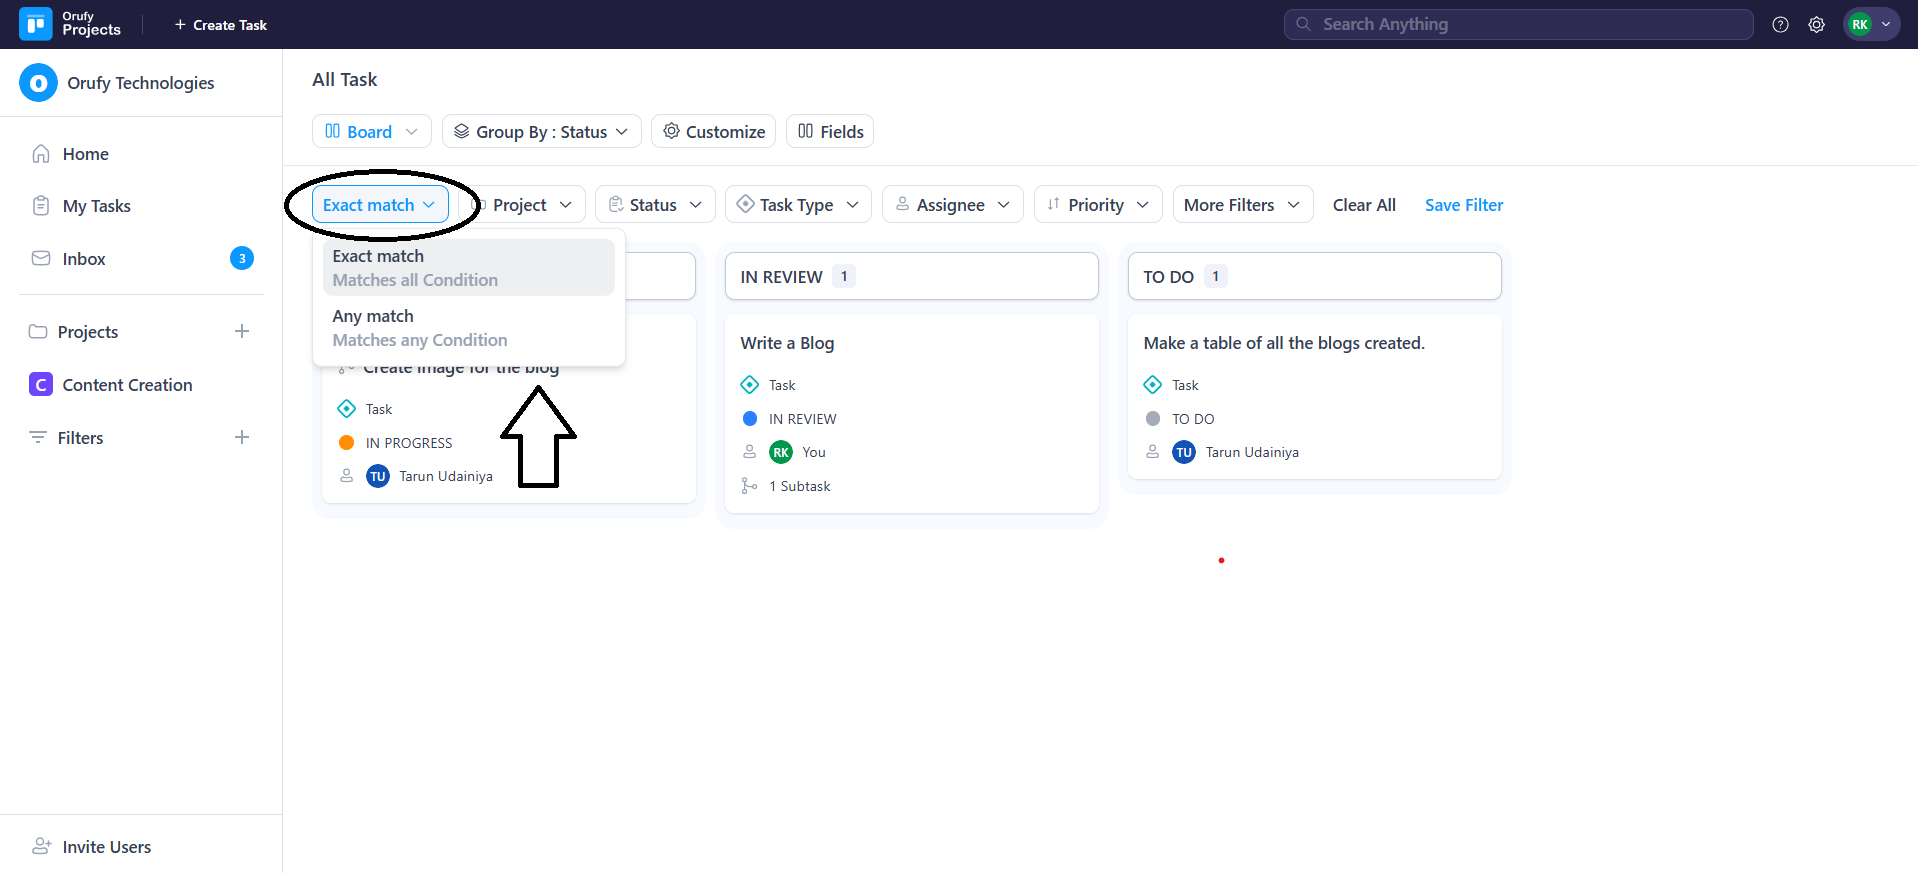Click the Save Filter link

tap(1463, 205)
